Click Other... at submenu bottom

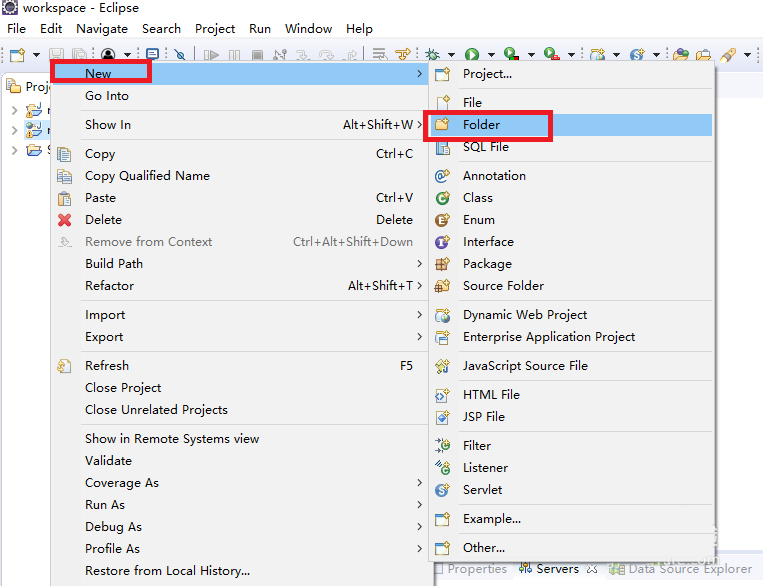coord(570,548)
